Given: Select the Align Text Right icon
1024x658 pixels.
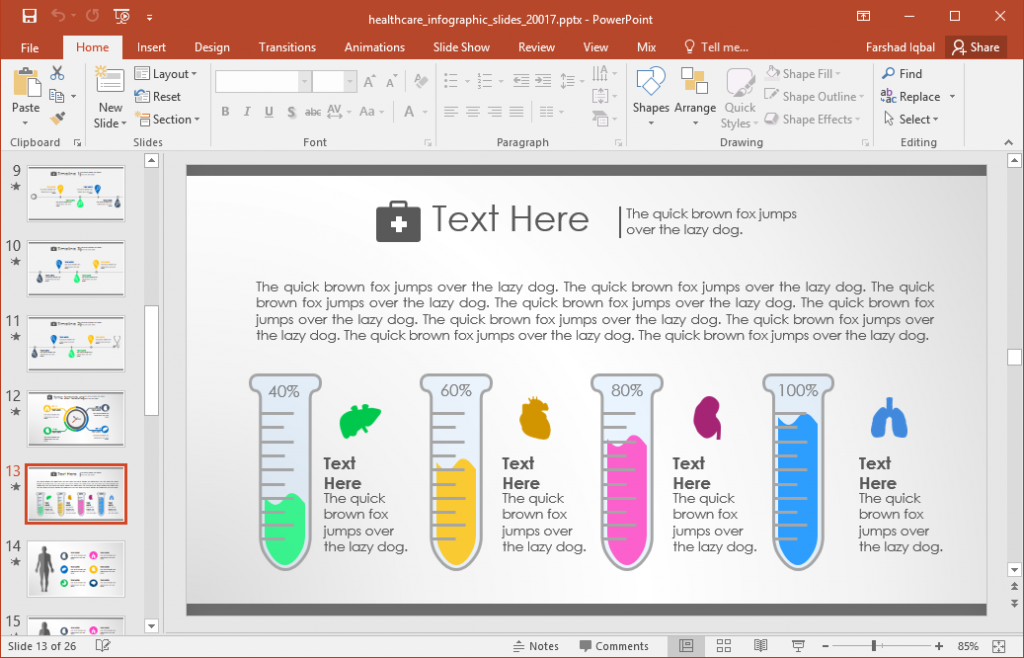Looking at the screenshot, I should coord(492,111).
